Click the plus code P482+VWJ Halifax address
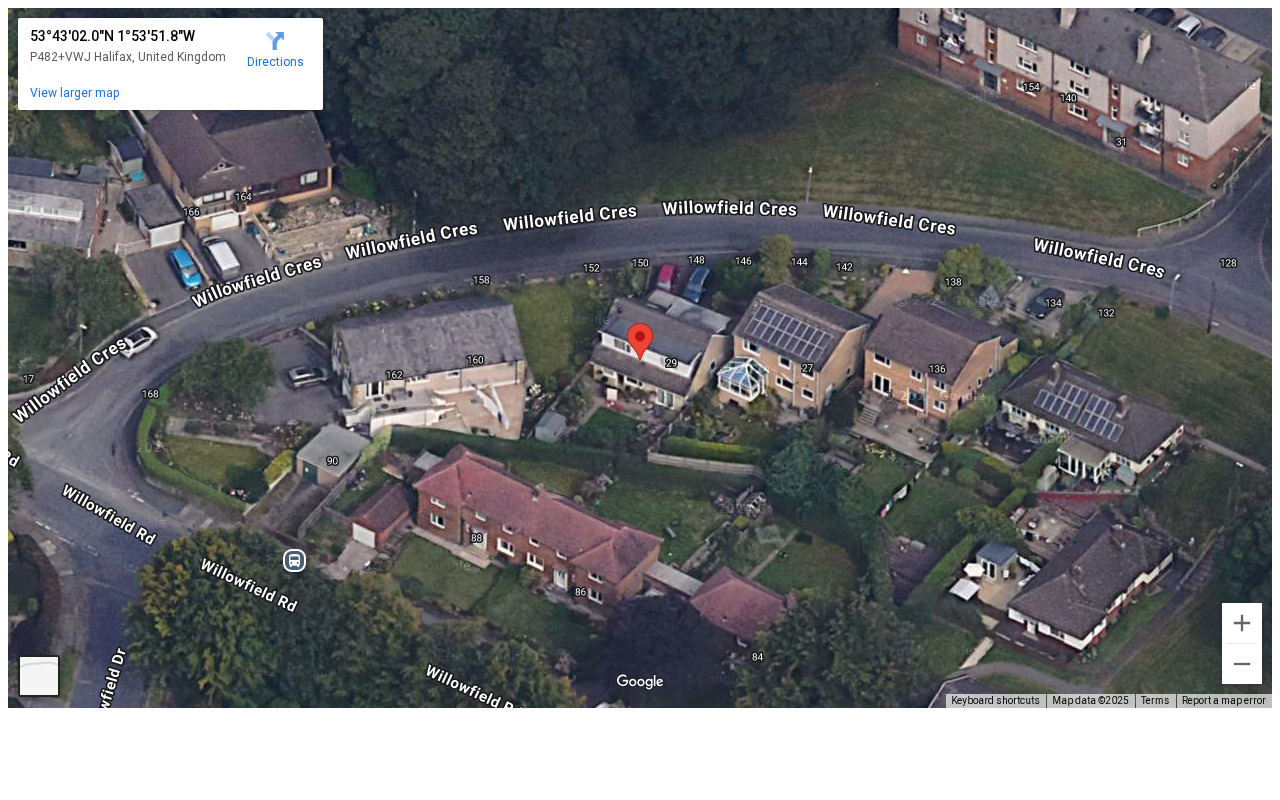The width and height of the screenshot is (1280, 800). click(x=128, y=57)
